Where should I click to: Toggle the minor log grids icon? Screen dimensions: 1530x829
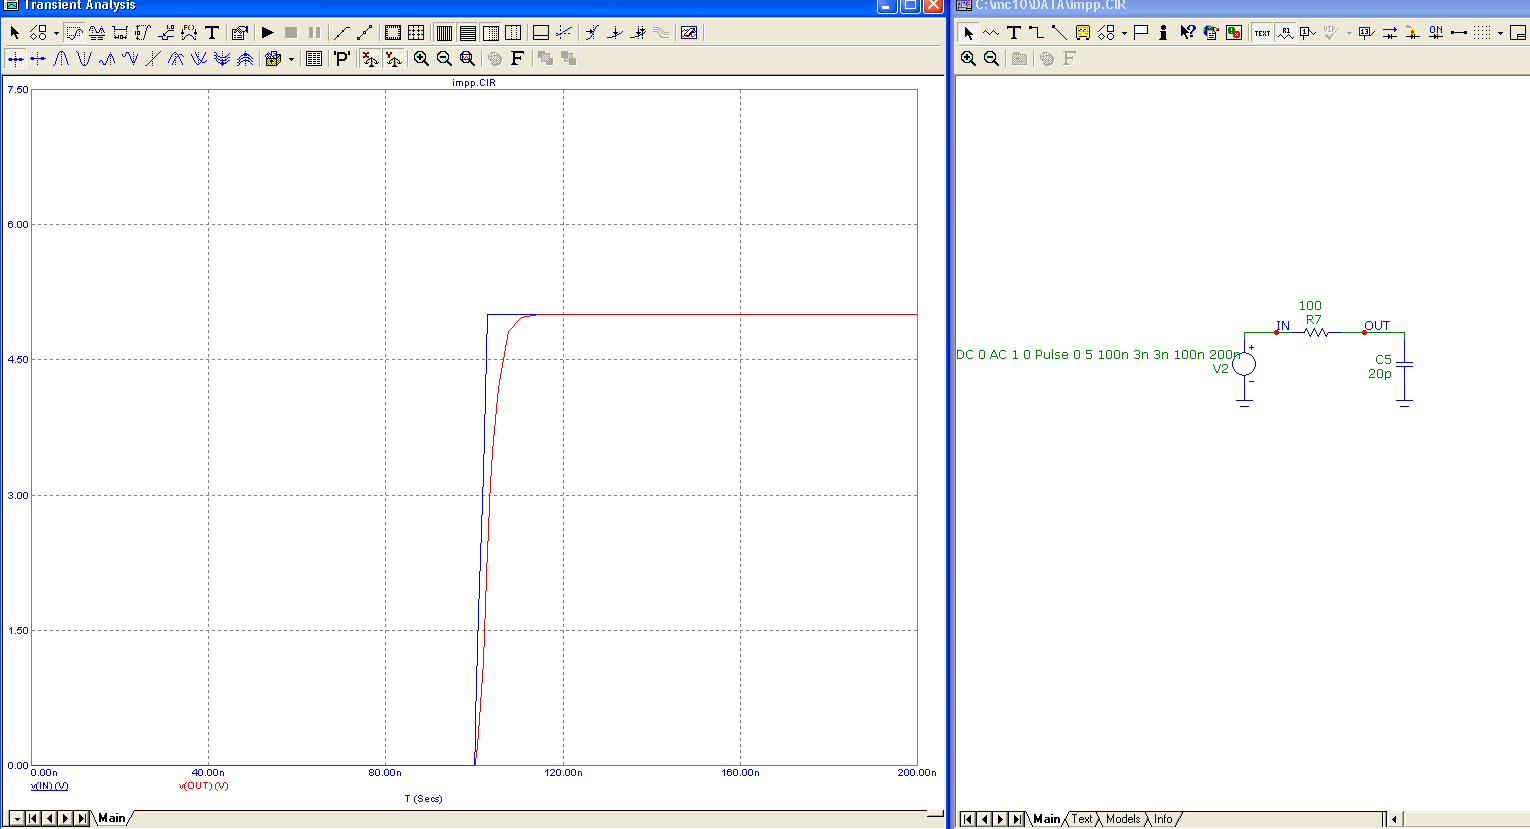click(x=490, y=33)
